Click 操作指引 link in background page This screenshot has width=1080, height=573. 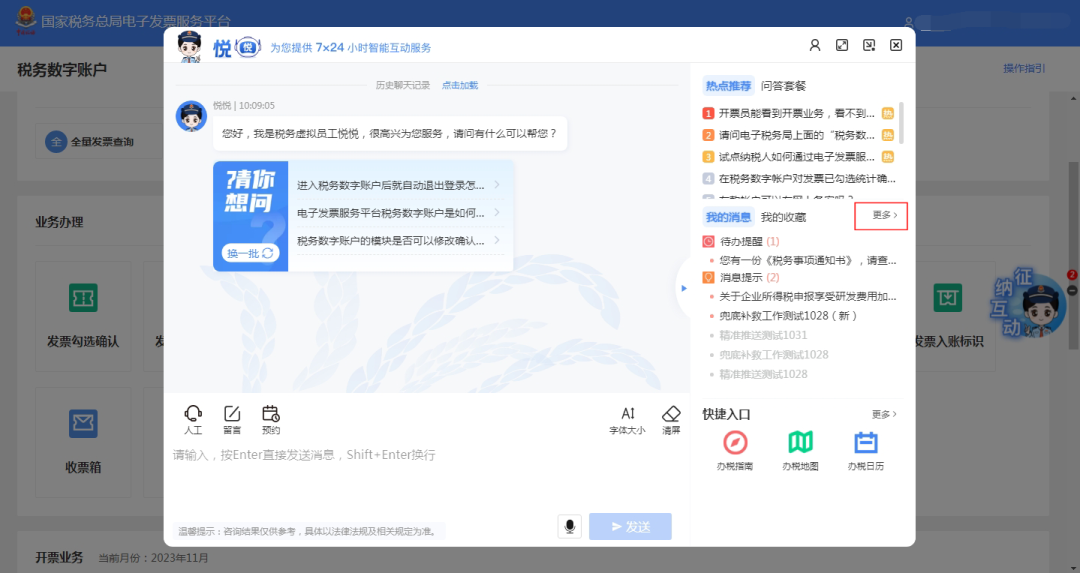(x=1024, y=68)
